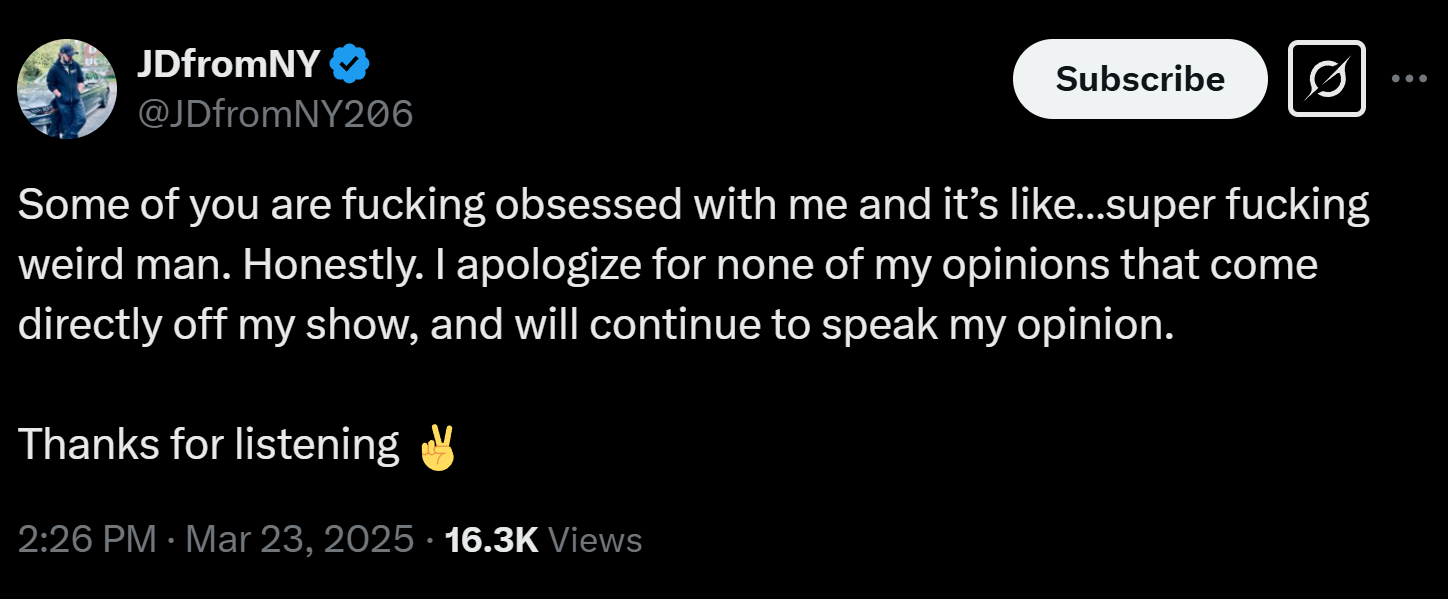Click the blue verified checkmark badge

point(350,66)
